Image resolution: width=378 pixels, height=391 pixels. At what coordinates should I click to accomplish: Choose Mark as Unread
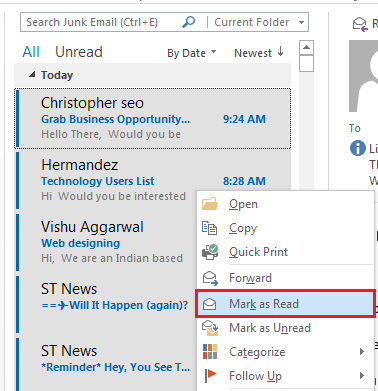click(285, 328)
